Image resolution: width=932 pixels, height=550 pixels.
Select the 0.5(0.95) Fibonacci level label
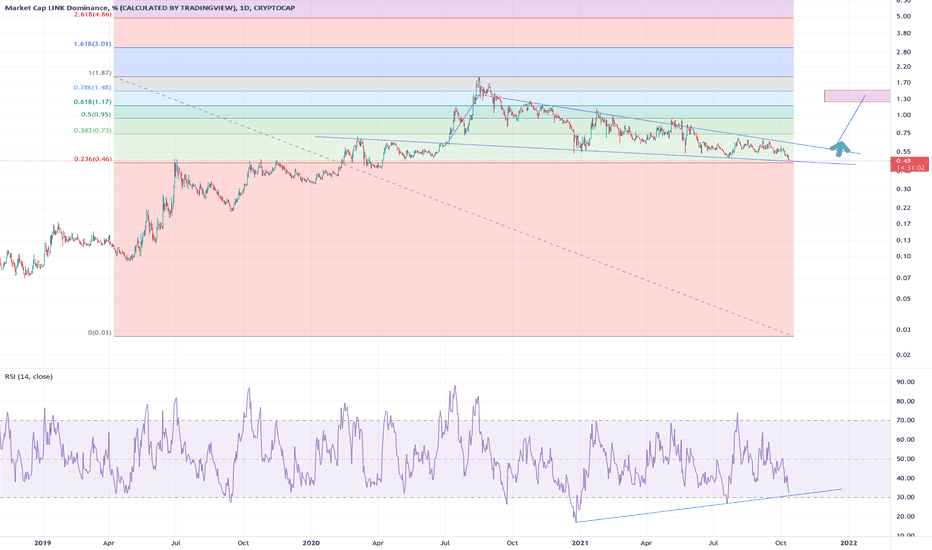tap(96, 115)
